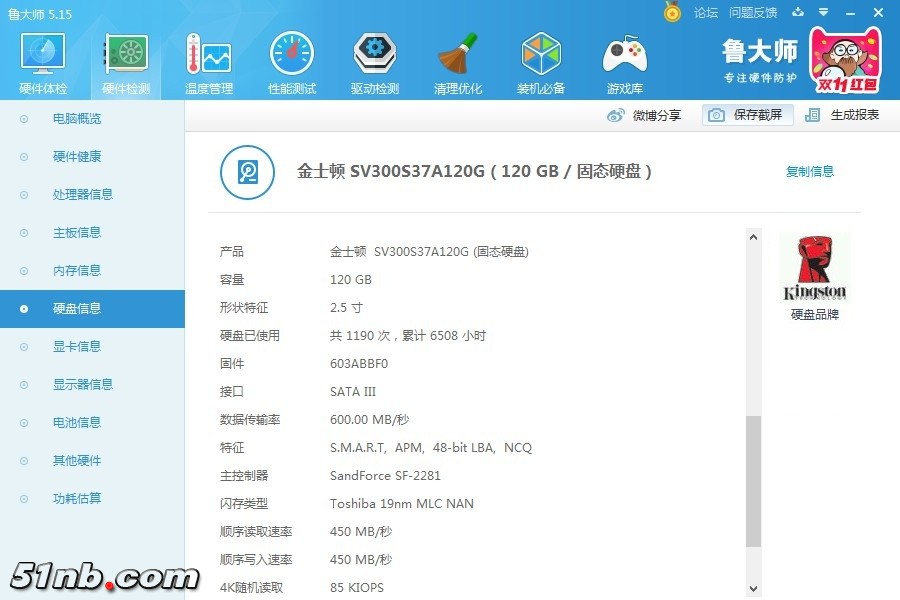Screen dimensions: 900x600
Task: Click the scrollbar down arrow
Action: (x=754, y=588)
